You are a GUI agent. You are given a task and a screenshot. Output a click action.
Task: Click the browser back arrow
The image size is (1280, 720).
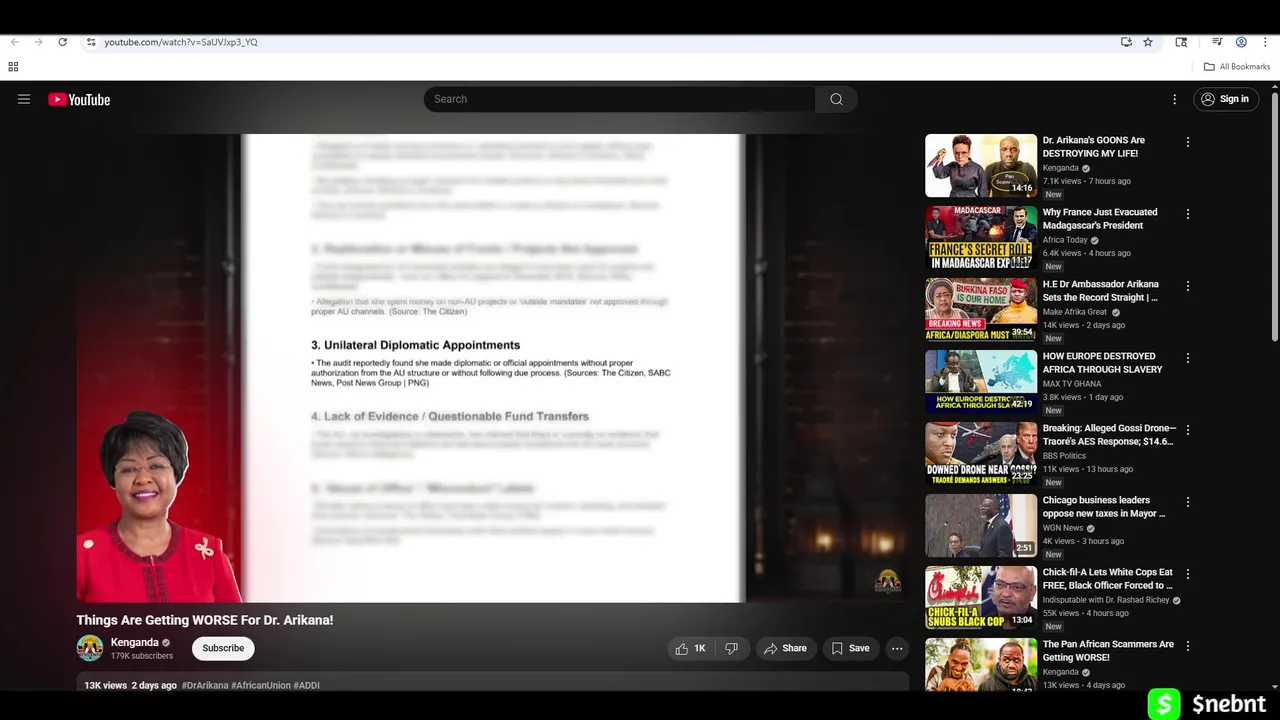pyautogui.click(x=14, y=42)
